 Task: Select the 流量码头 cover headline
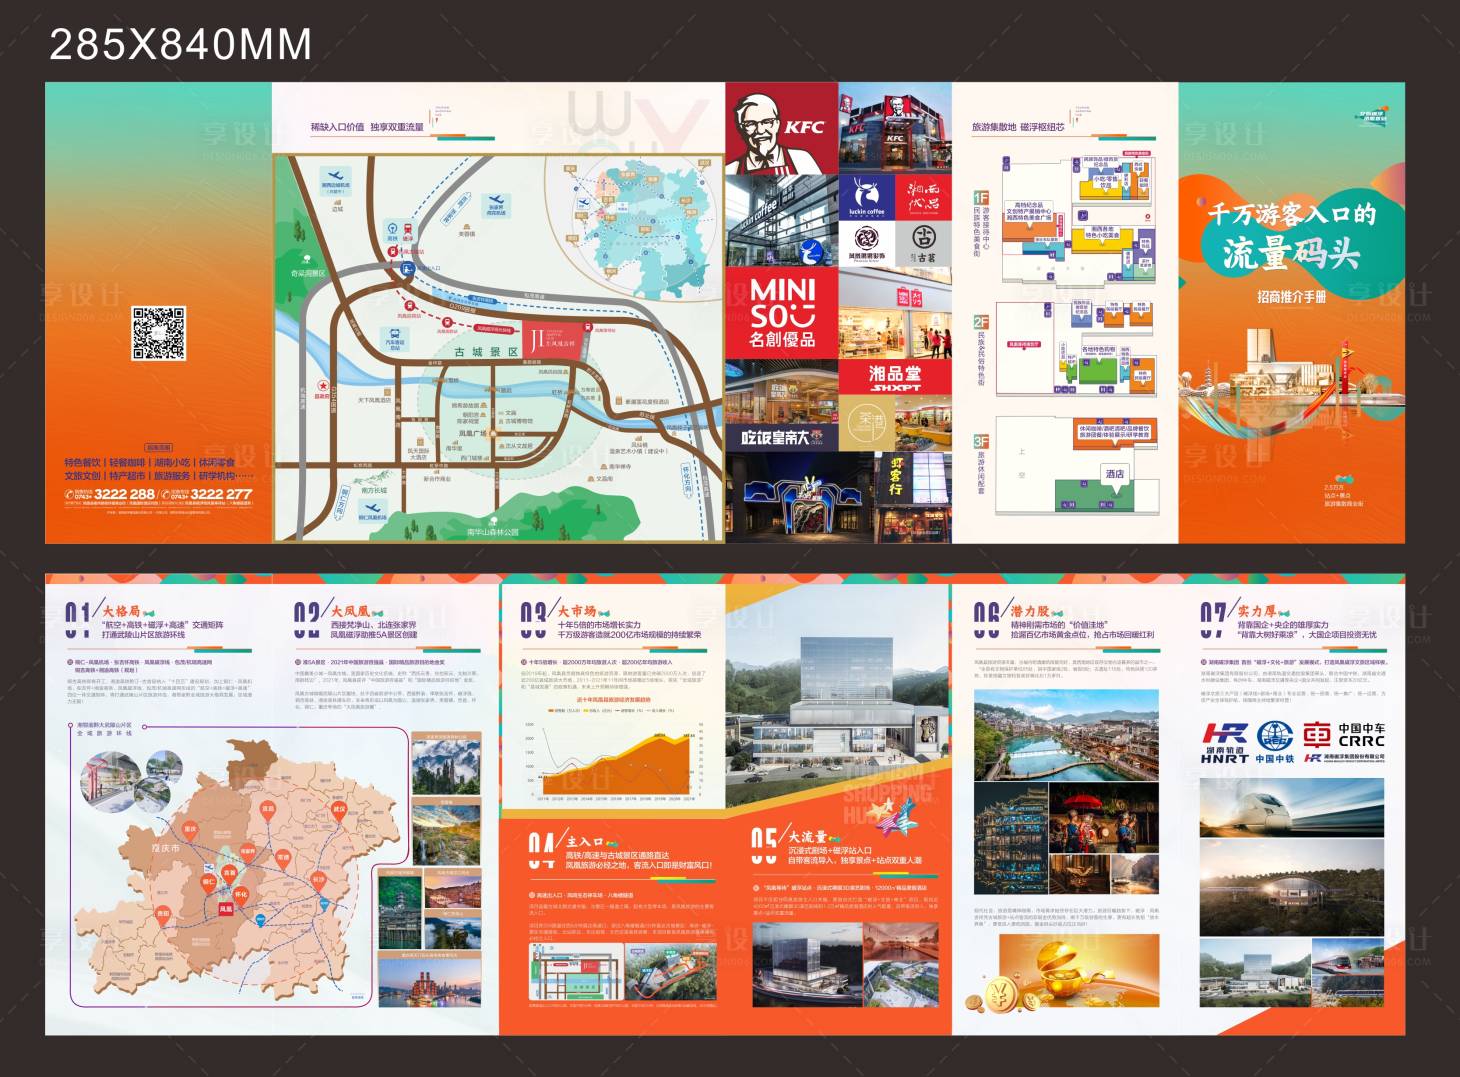coord(1290,252)
